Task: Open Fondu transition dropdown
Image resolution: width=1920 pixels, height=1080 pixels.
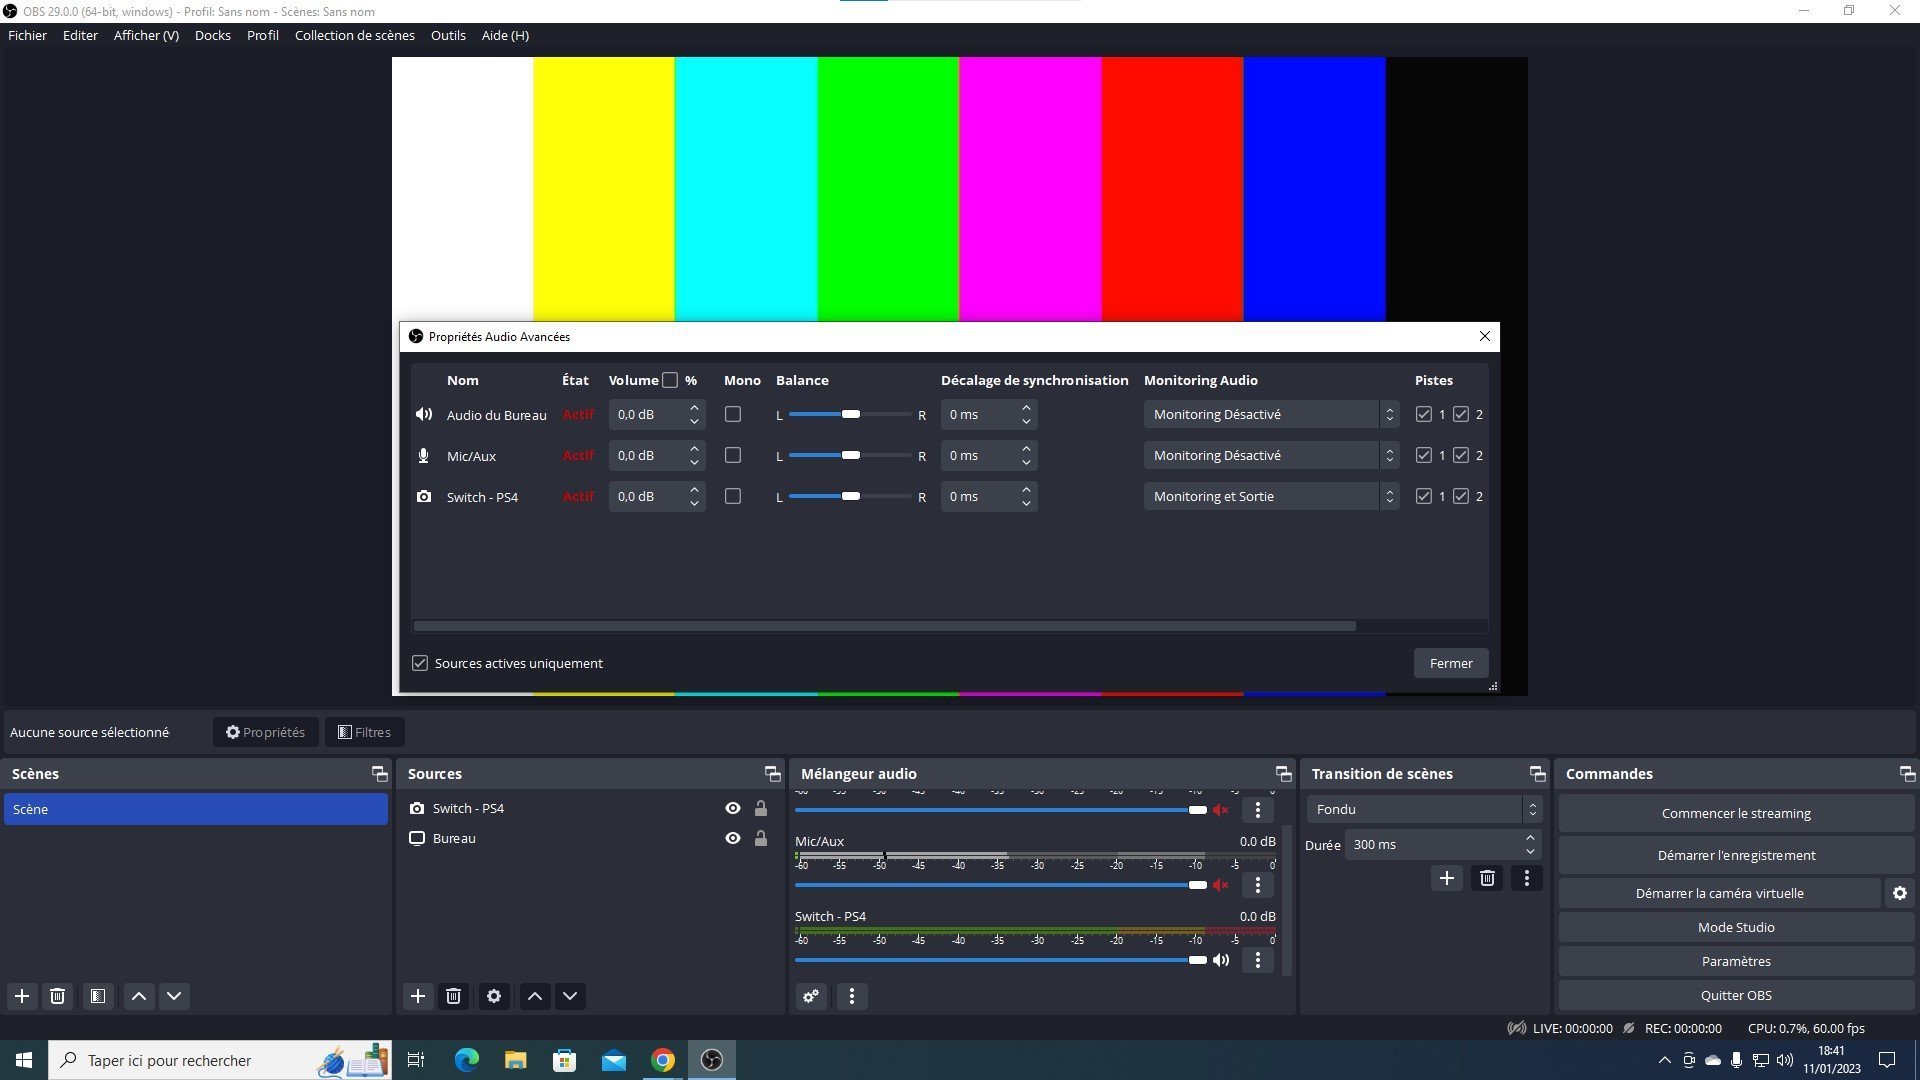Action: pyautogui.click(x=1424, y=809)
